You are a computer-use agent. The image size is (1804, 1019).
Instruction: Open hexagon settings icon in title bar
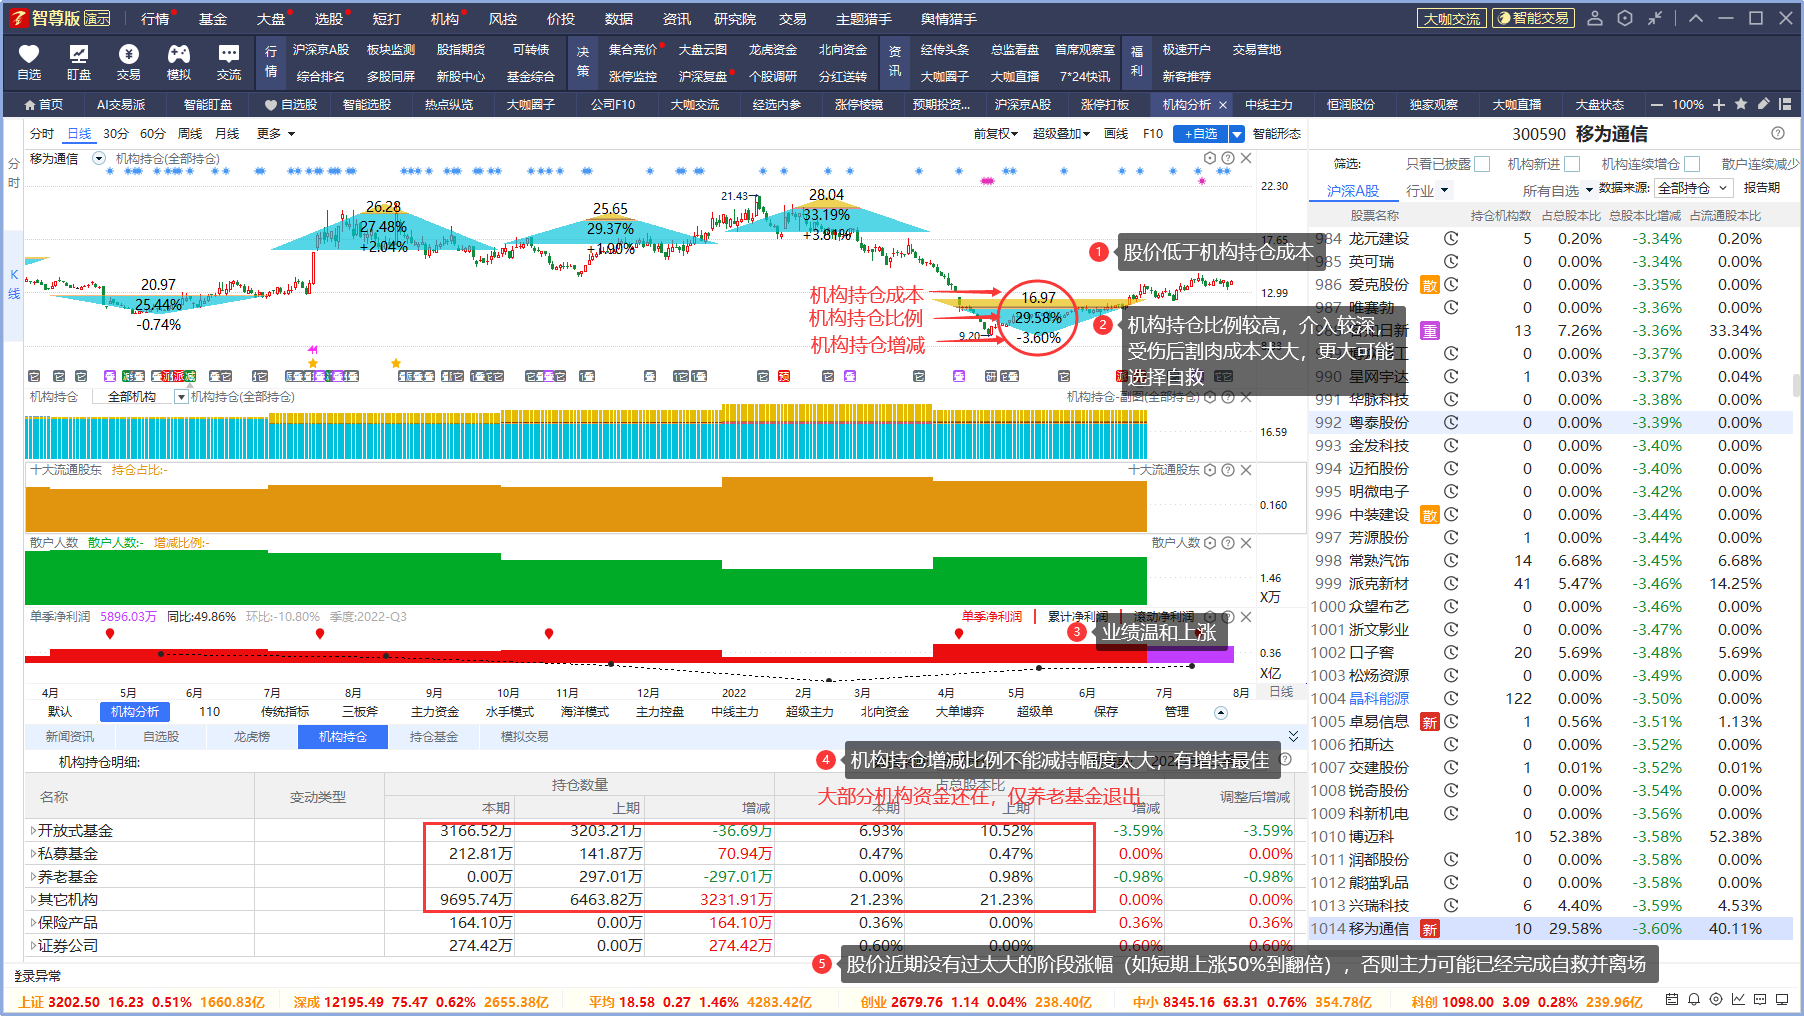[1625, 18]
